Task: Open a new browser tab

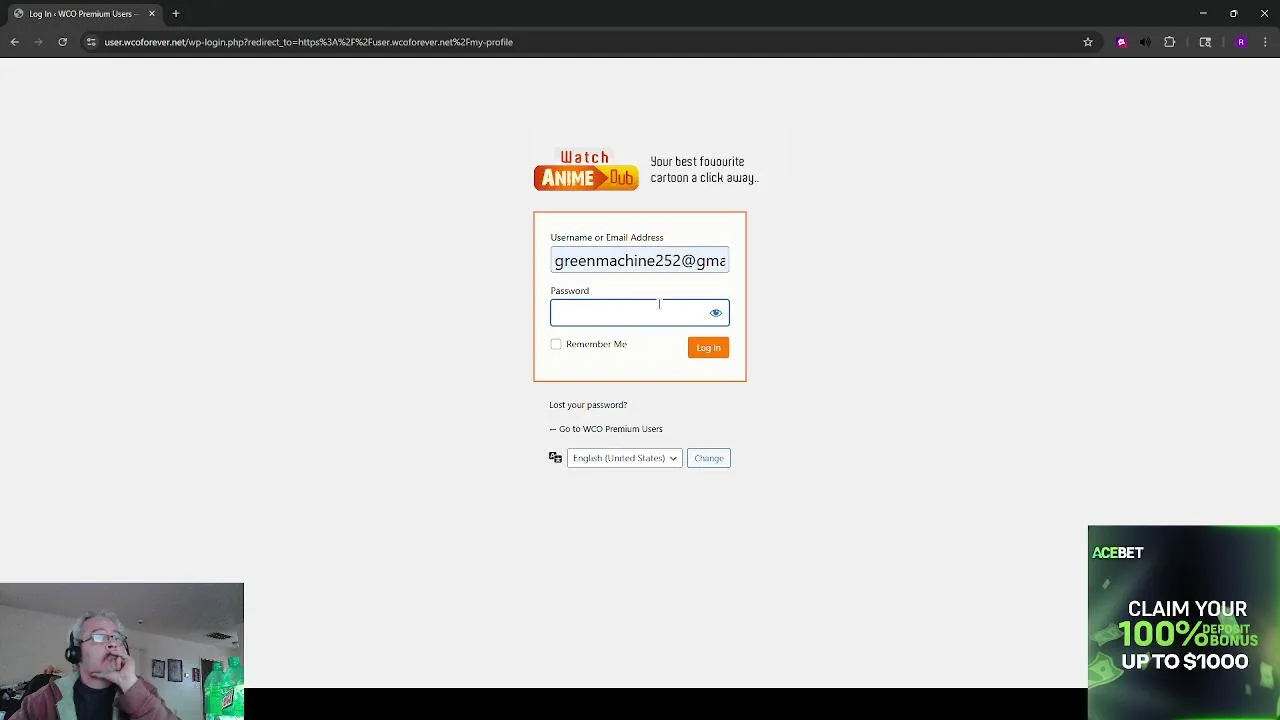Action: (175, 13)
